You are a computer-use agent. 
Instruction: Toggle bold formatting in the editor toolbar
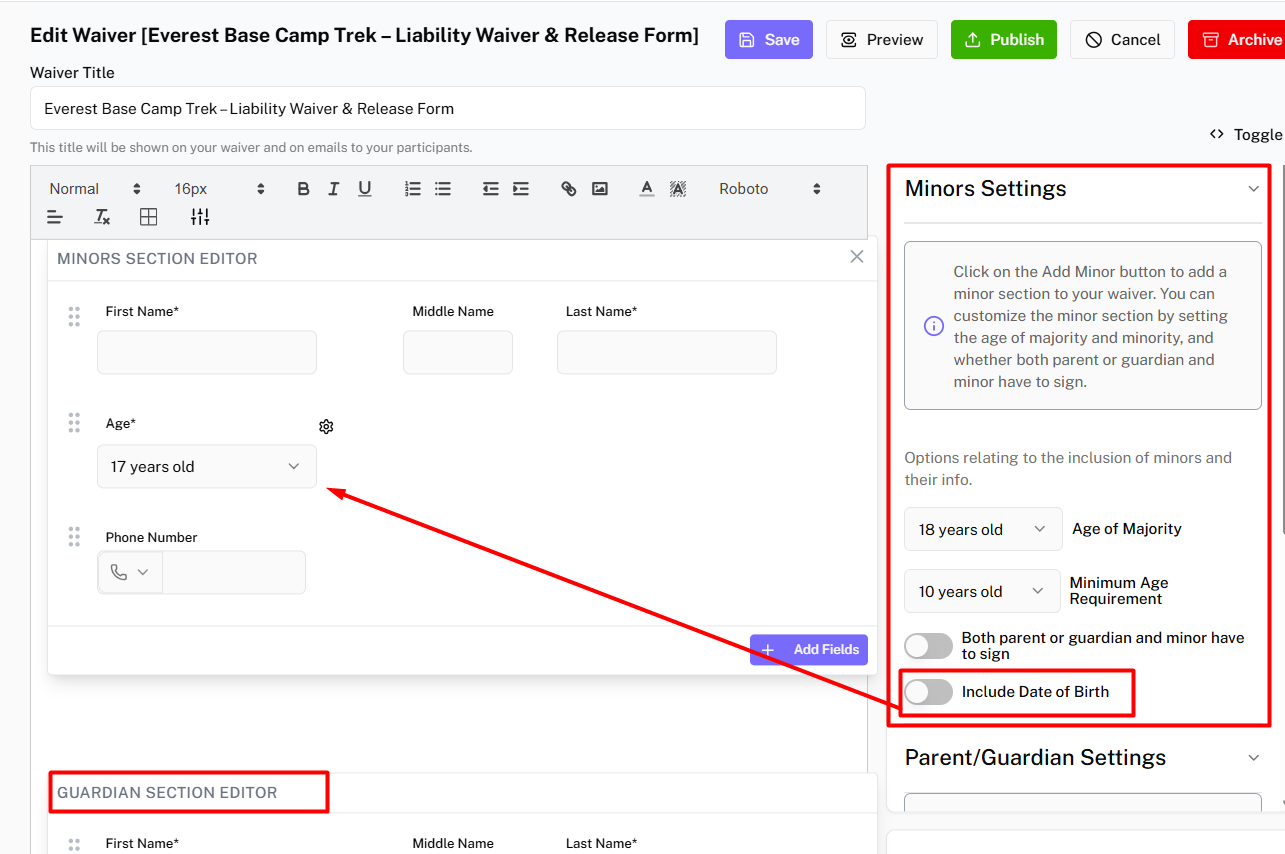pyautogui.click(x=303, y=189)
